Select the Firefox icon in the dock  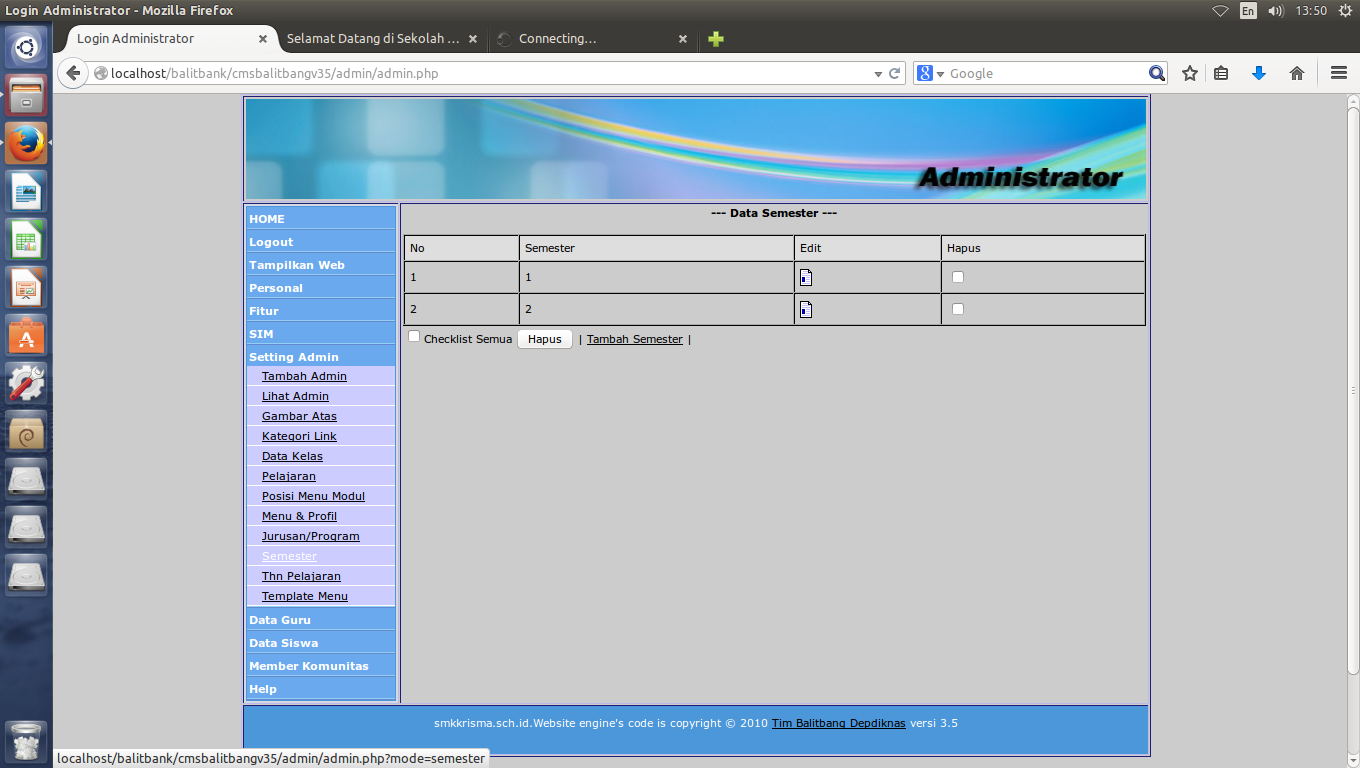(25, 142)
